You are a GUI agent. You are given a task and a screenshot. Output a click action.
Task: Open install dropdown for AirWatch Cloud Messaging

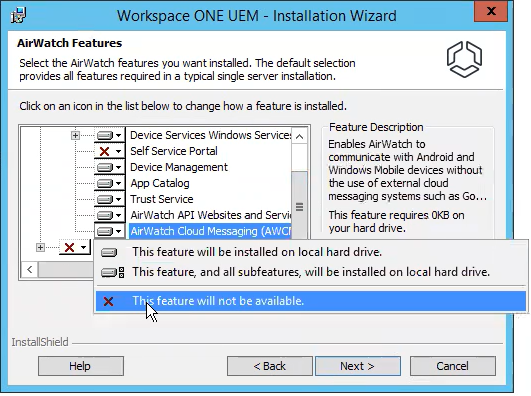[x=109, y=231]
